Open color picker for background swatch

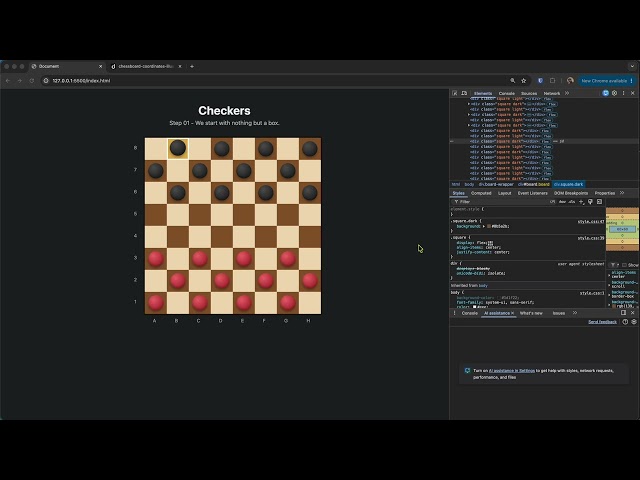point(489,226)
